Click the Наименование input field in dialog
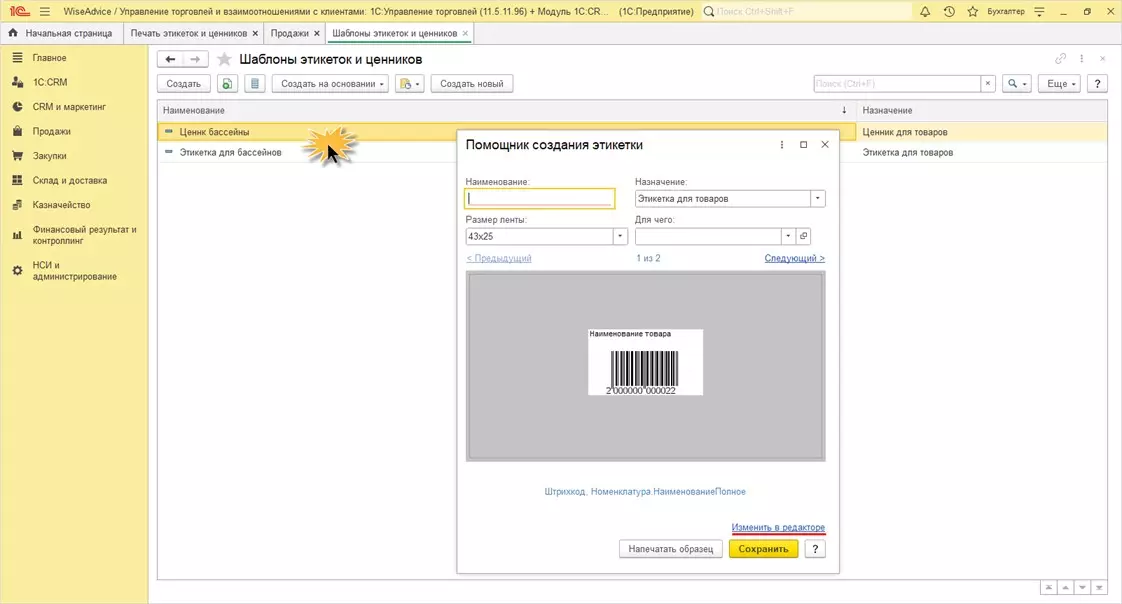1122x604 pixels. [539, 199]
